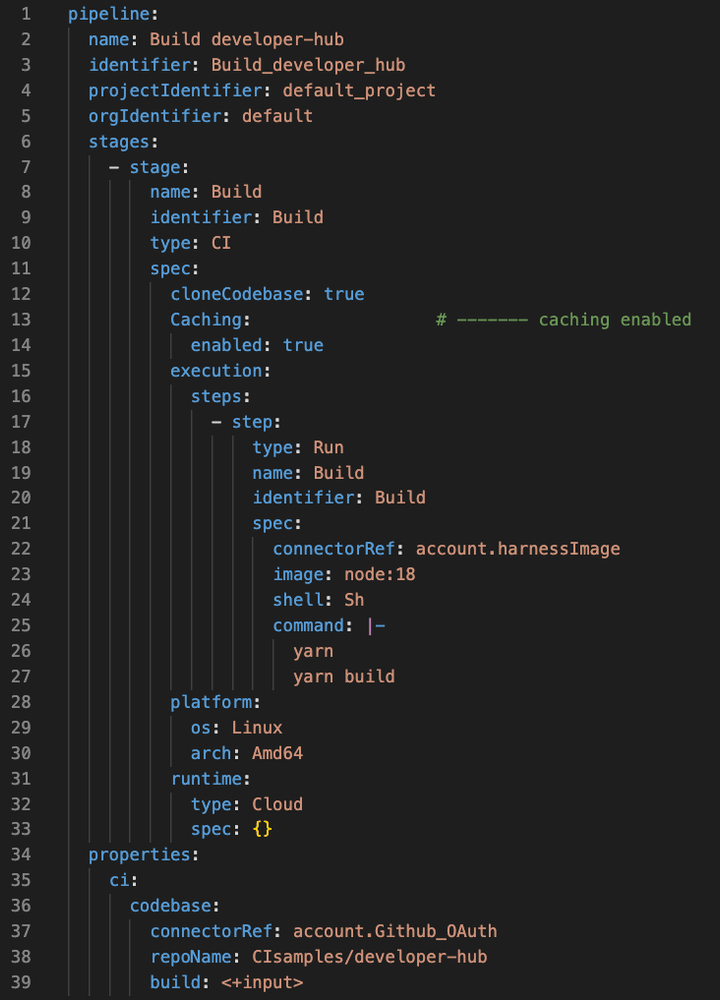This screenshot has height=1000, width=720.
Task: Click the "account.harnessImage" connector value
Action: [x=517, y=548]
